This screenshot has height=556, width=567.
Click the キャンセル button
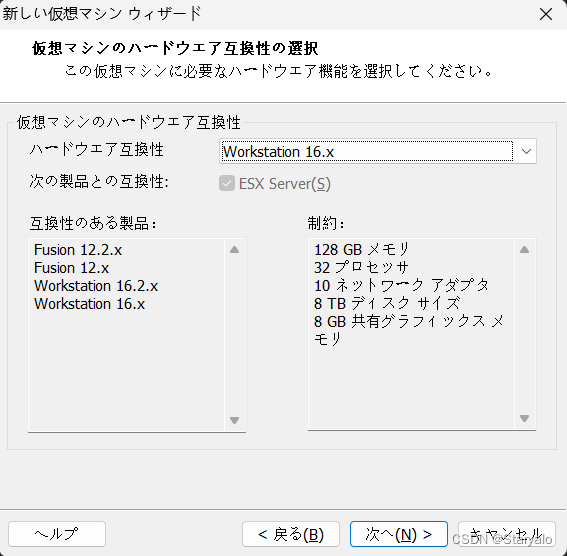pos(507,534)
